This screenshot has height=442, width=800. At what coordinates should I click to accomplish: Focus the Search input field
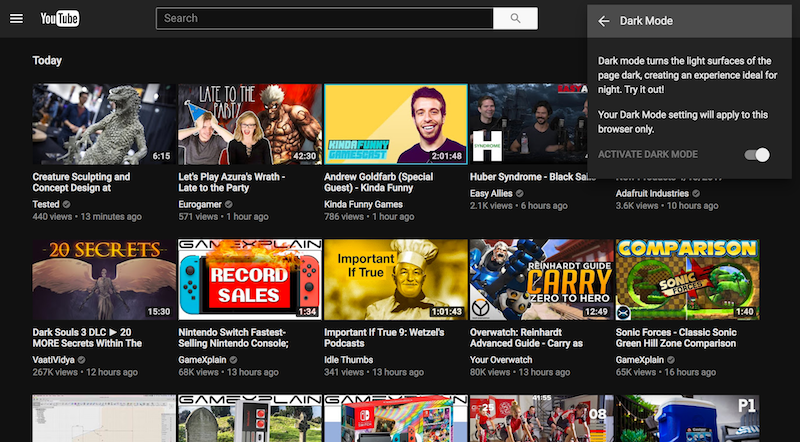coord(325,18)
